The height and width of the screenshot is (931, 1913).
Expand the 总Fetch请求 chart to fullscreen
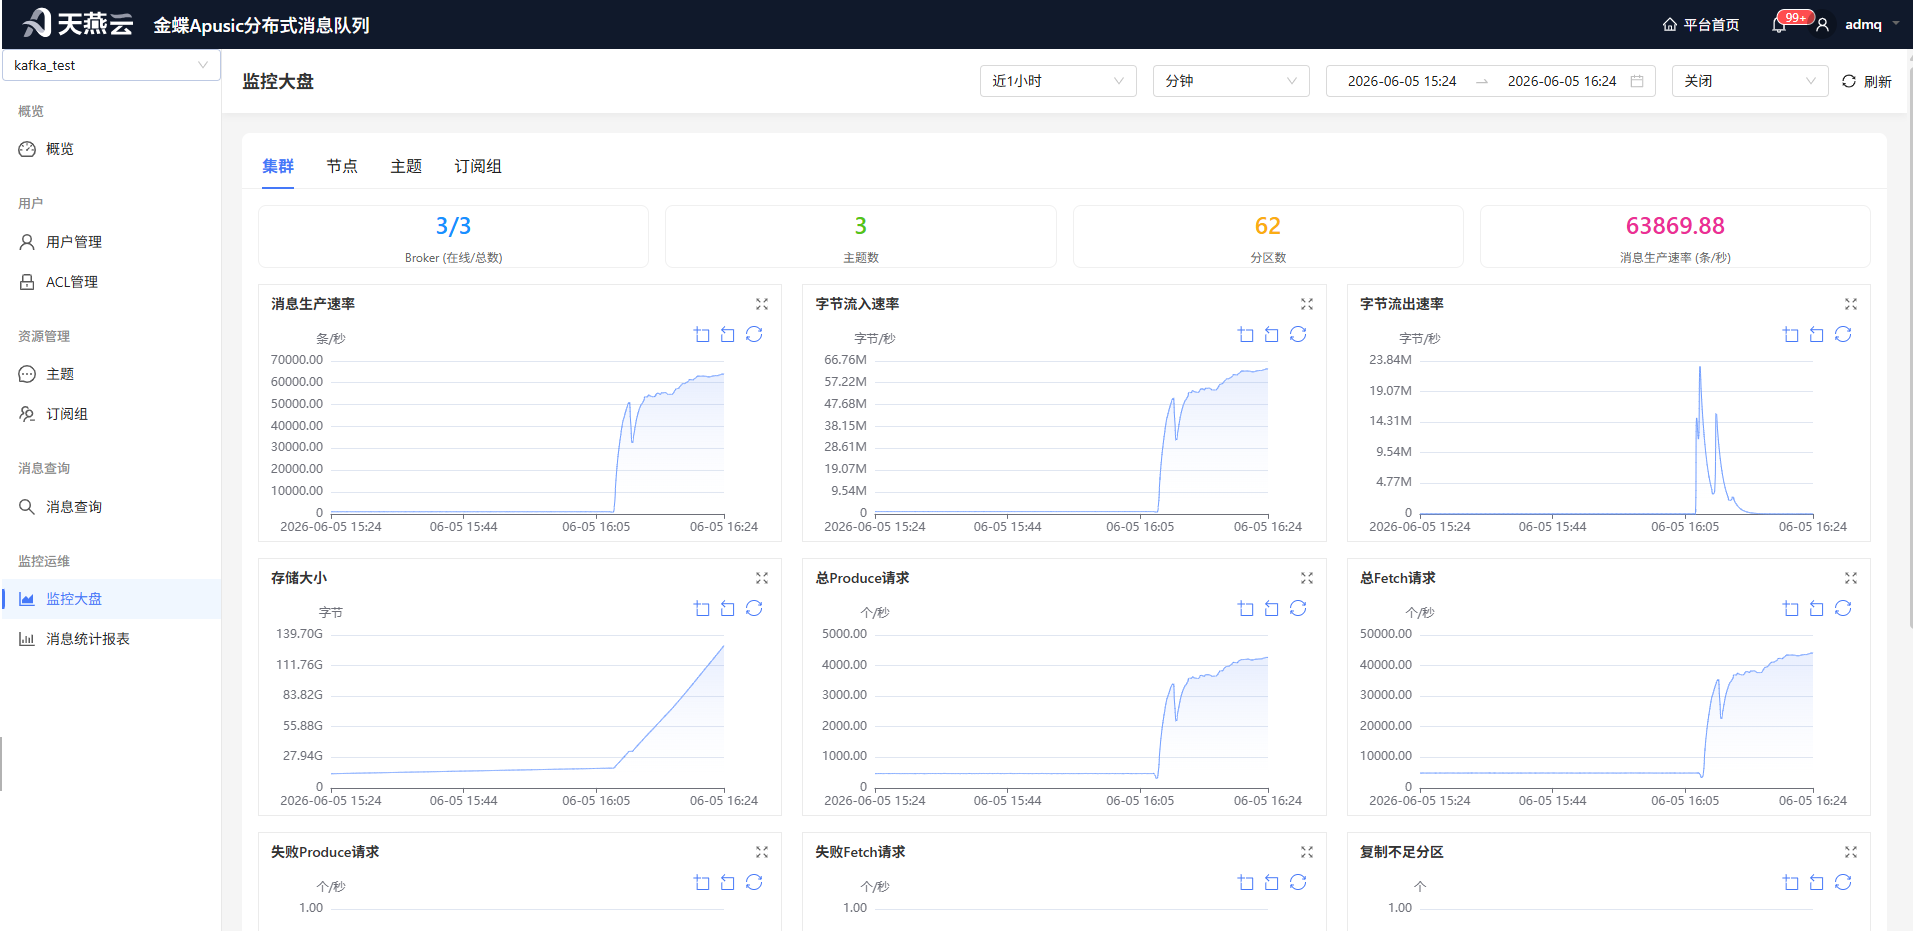point(1851,578)
